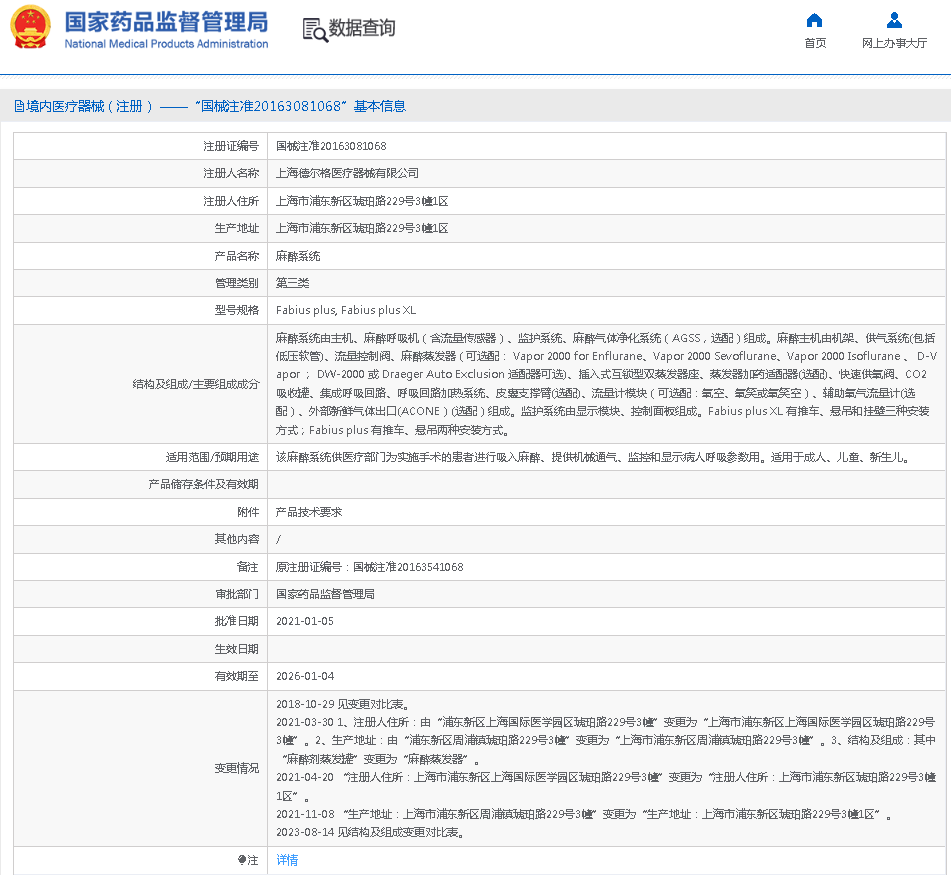This screenshot has width=951, height=875.
Task: Click the product name 麻醉系统 cell
Action: click(x=298, y=256)
